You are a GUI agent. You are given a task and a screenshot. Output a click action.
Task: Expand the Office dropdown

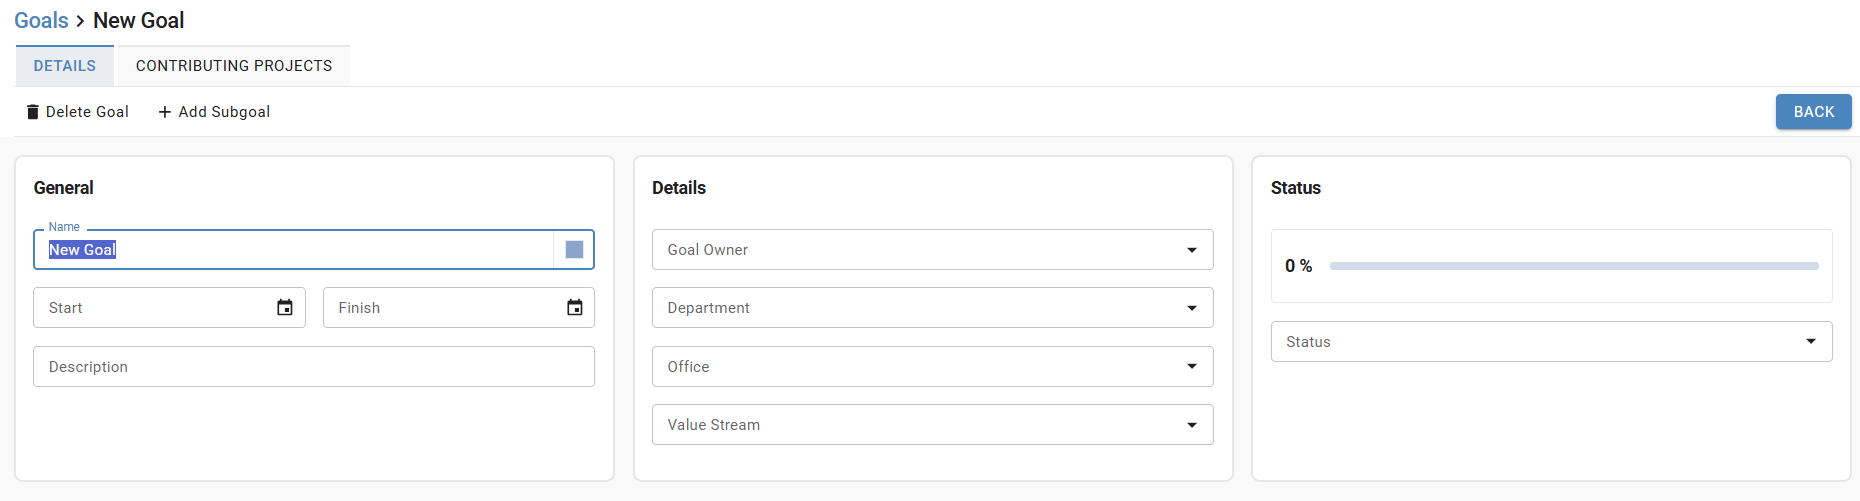(x=933, y=367)
